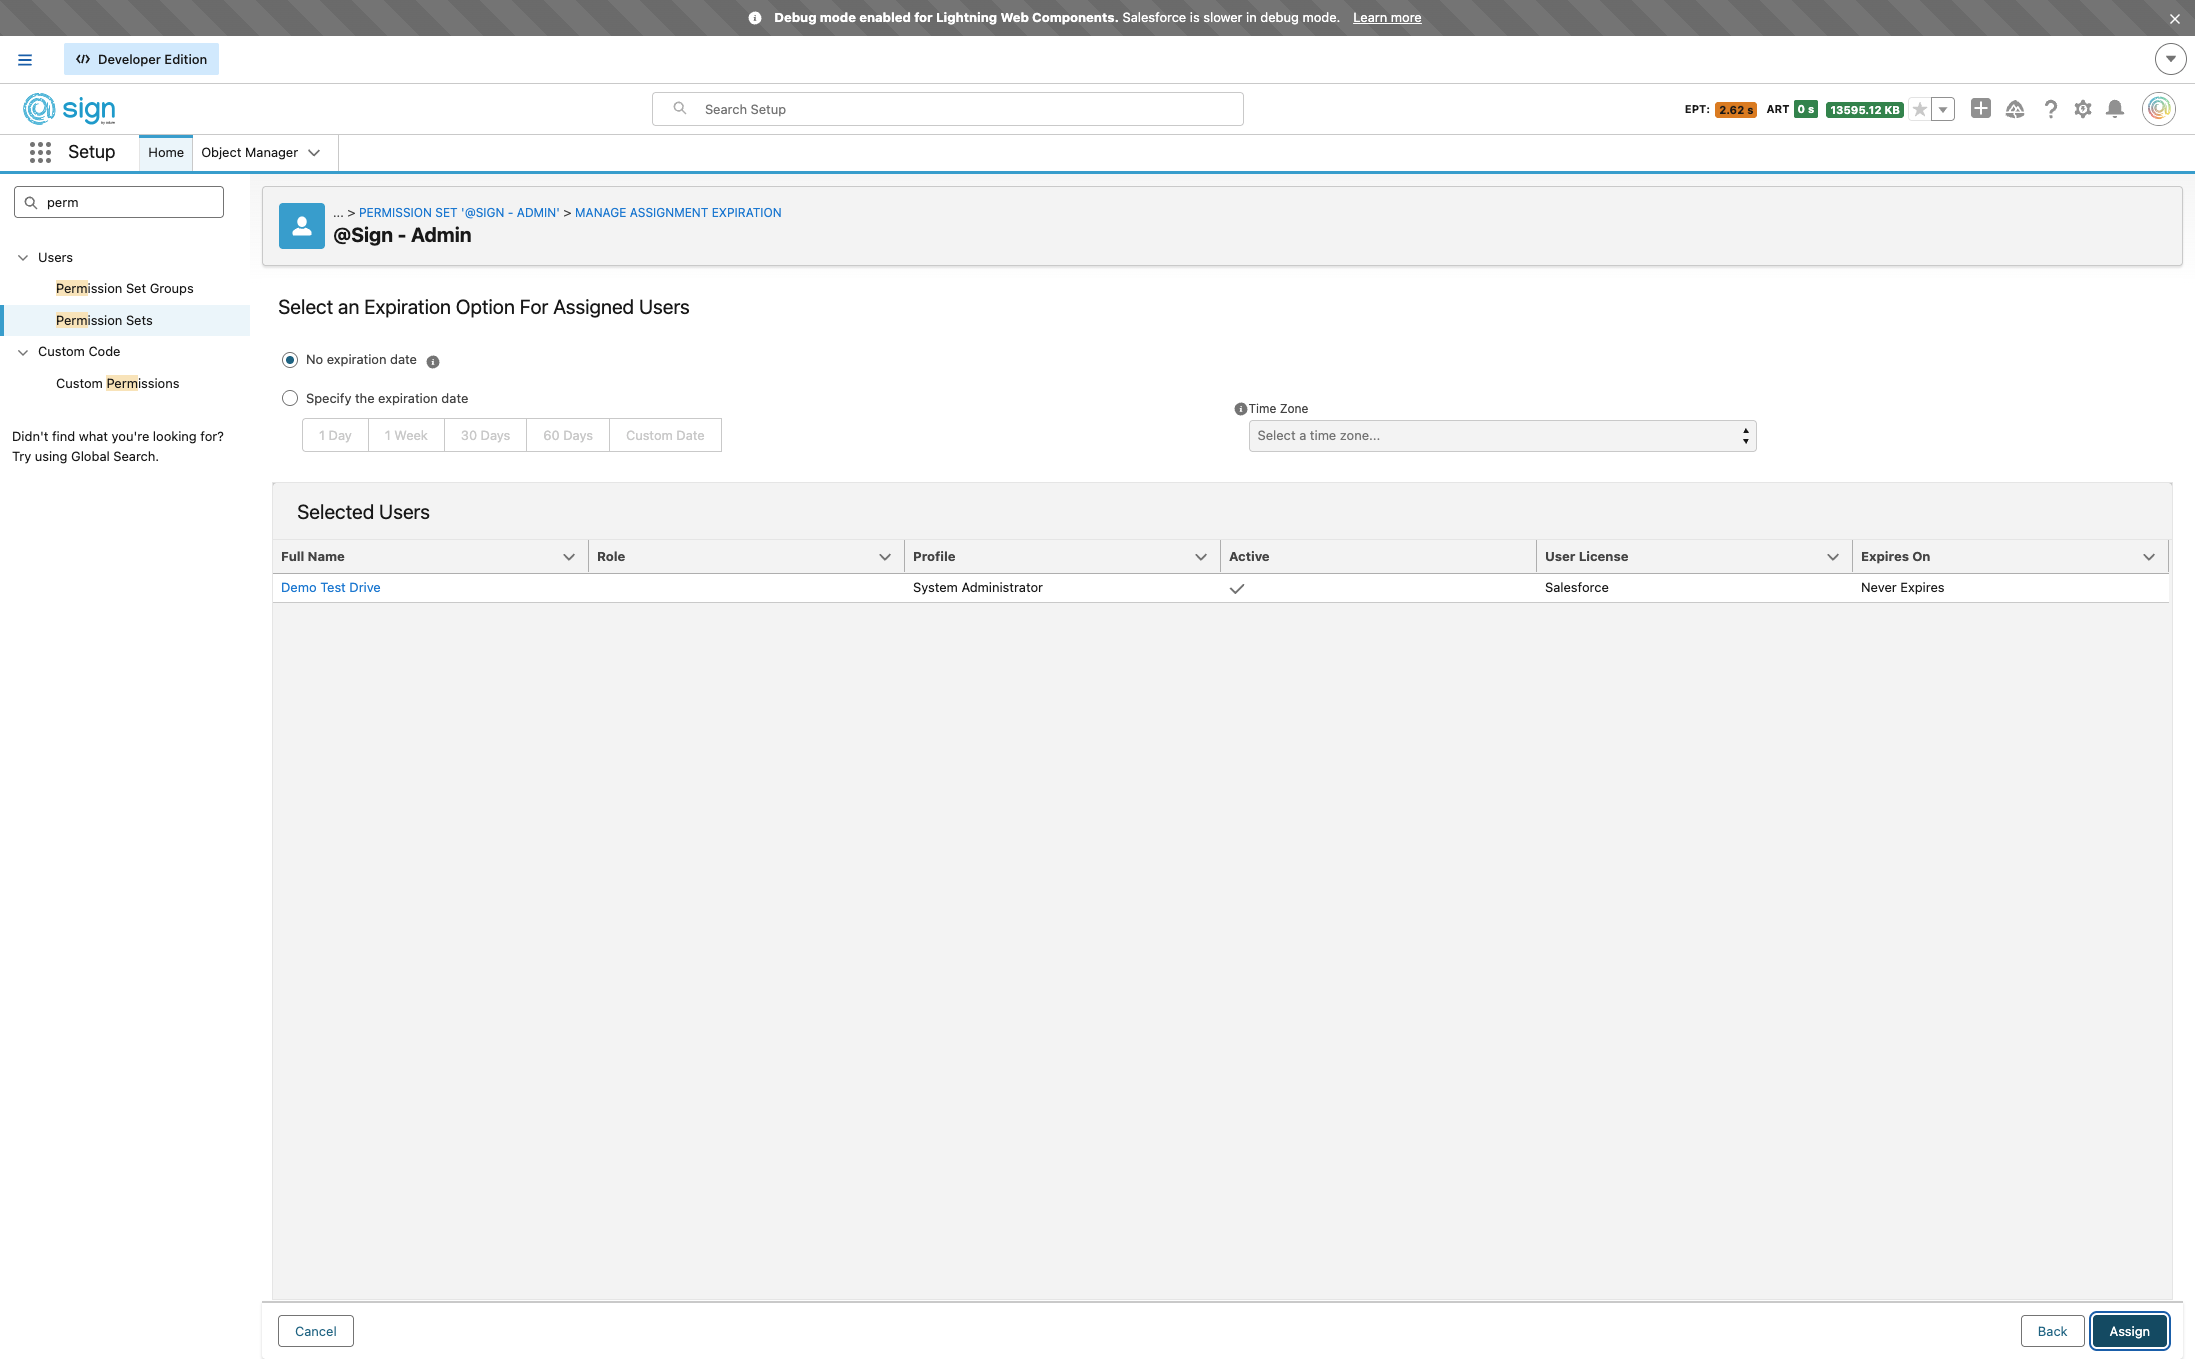This screenshot has width=2195, height=1359.
Task: Open the user avatar profile icon
Action: tap(2158, 109)
